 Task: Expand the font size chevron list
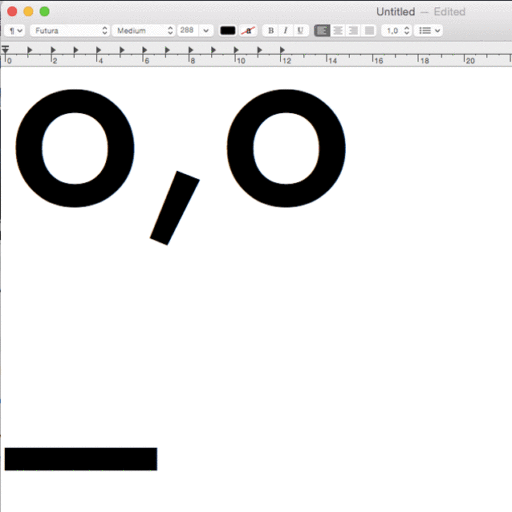pos(206,31)
